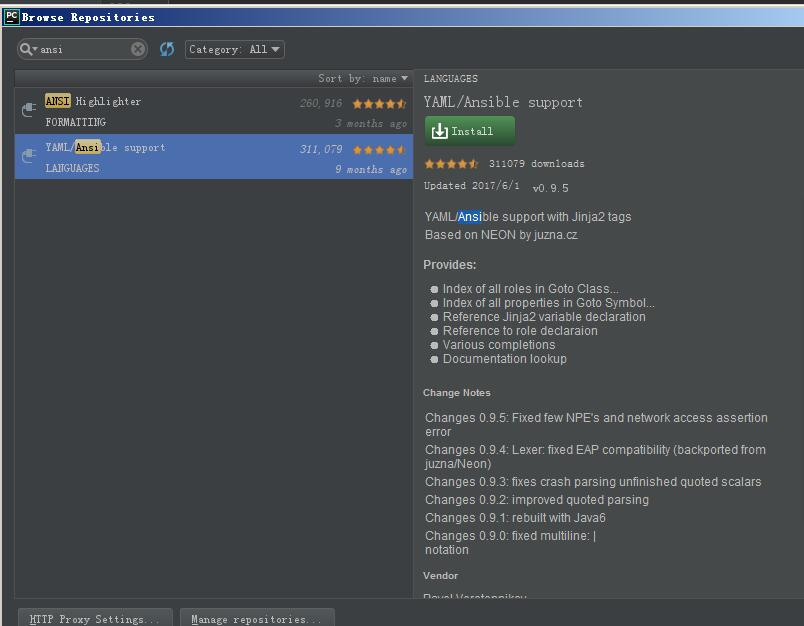This screenshot has height=626, width=804.
Task: Open Manage repositories dialog
Action: 257,619
